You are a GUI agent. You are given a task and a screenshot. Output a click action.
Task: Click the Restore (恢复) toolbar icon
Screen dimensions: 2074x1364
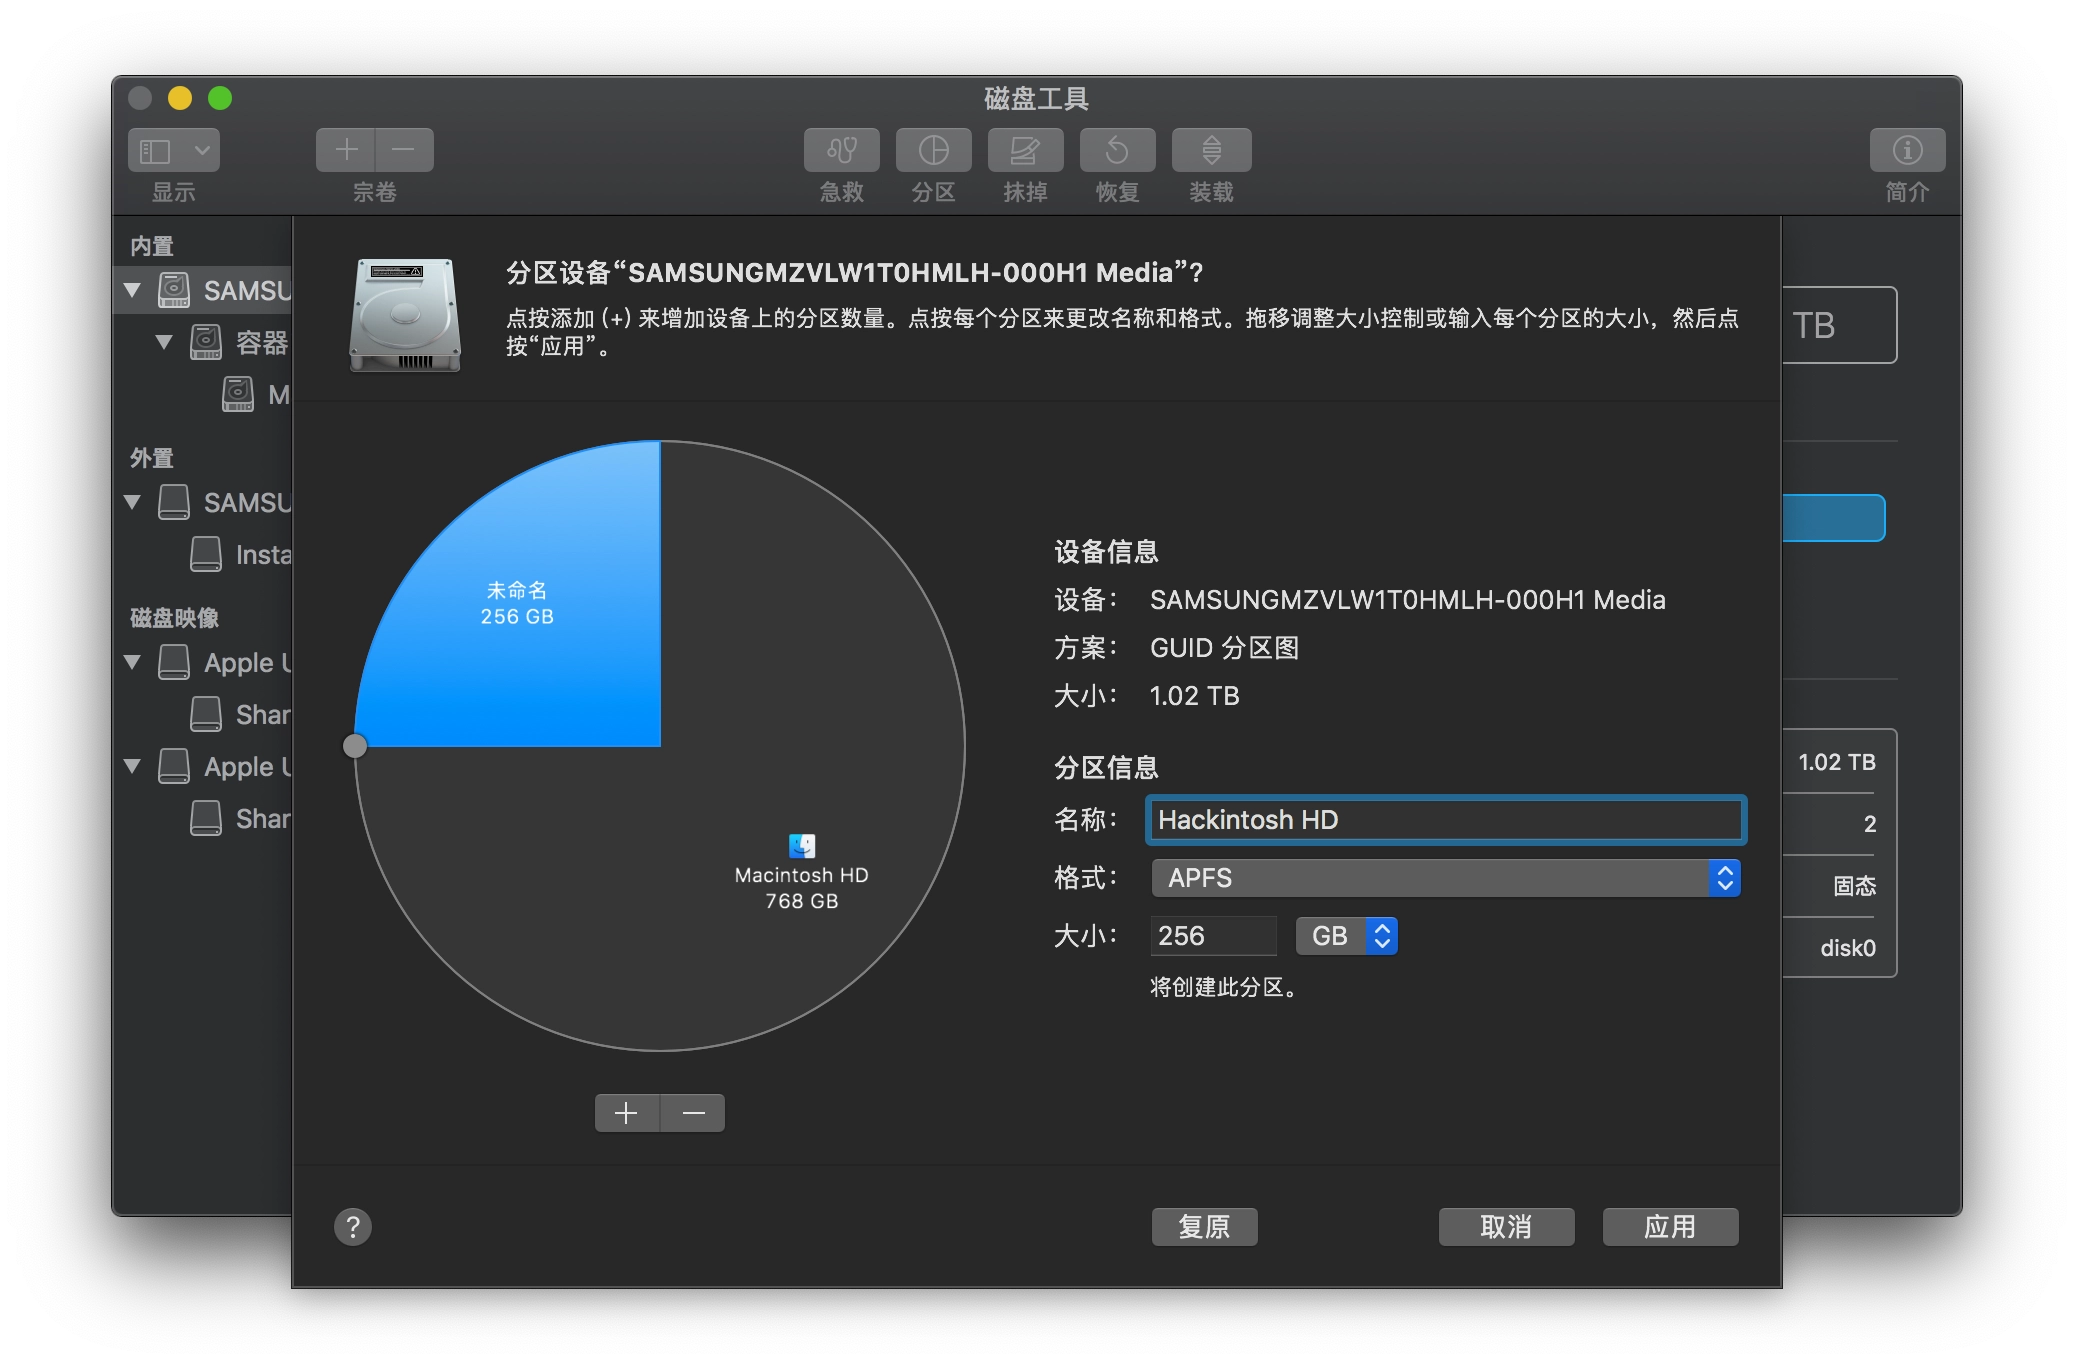point(1117,150)
